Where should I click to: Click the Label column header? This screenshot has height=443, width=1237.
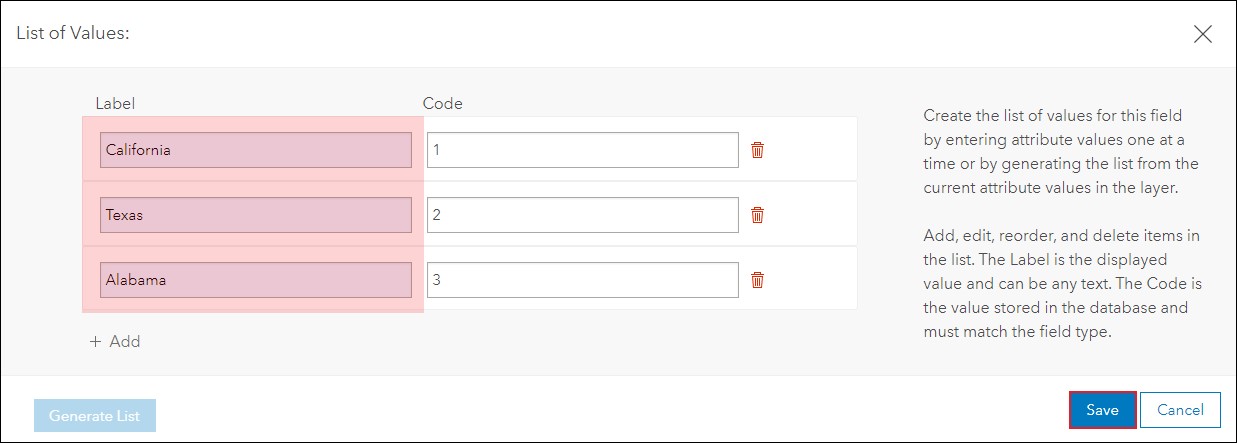pyautogui.click(x=115, y=103)
